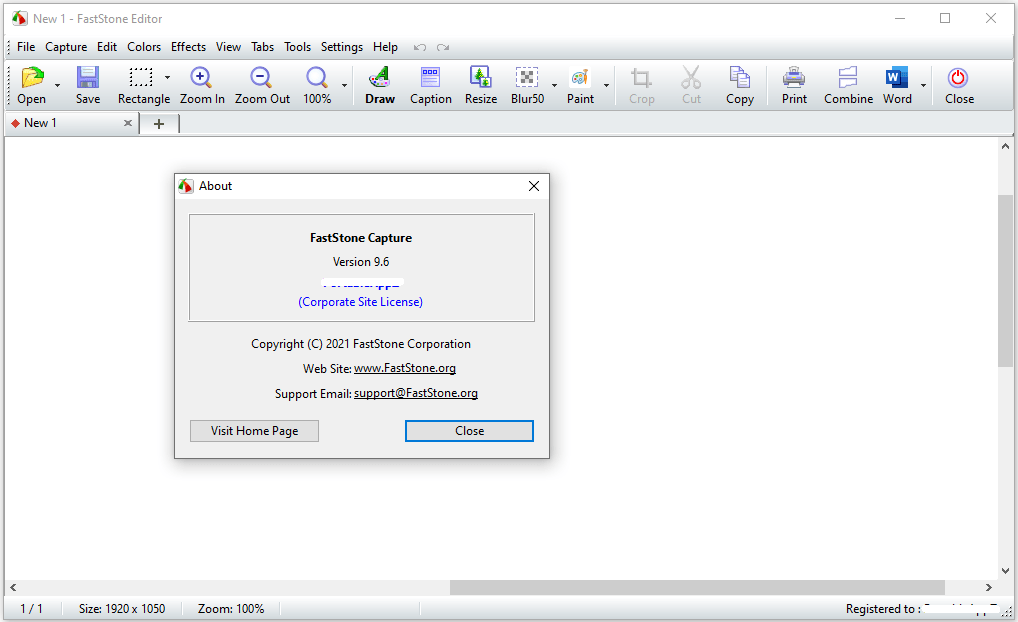
Task: Click the Undo arrow in menu bar
Action: coord(419,47)
